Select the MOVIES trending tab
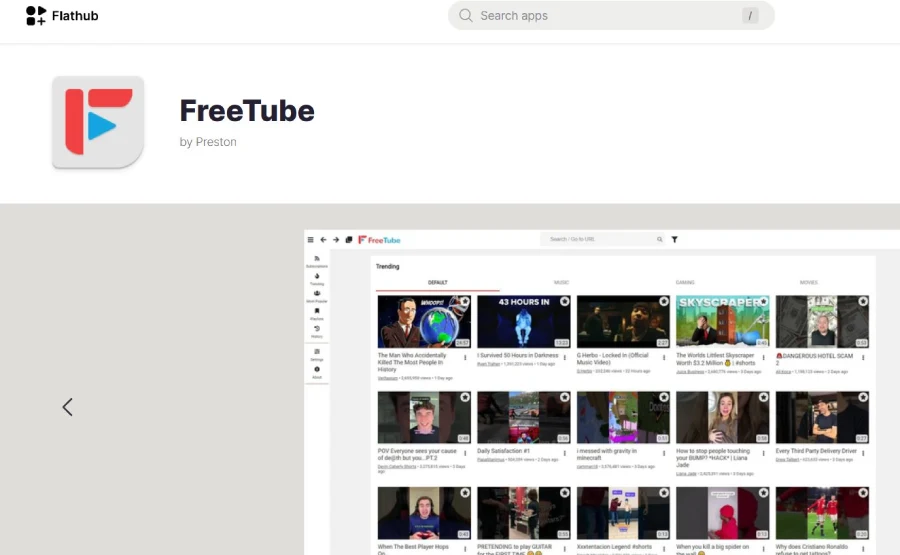Image resolution: width=900 pixels, height=555 pixels. [809, 282]
